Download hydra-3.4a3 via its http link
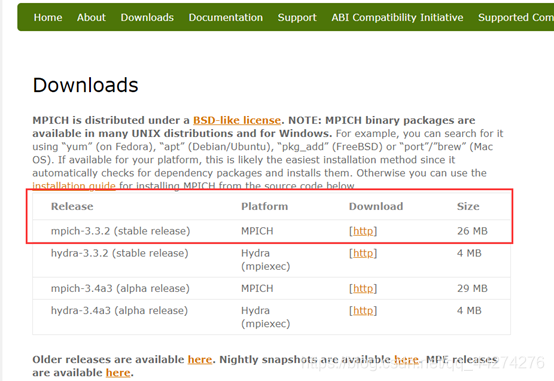554x381 pixels. tap(363, 310)
